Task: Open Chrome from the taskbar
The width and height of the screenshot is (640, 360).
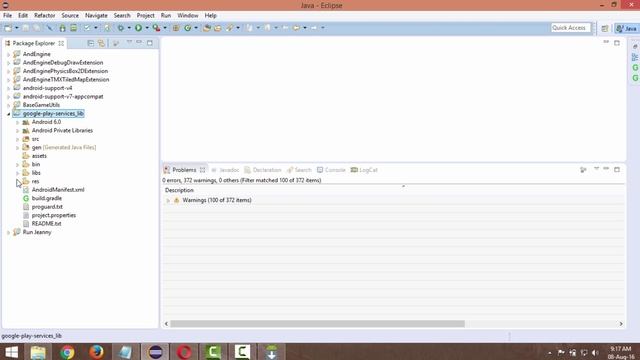Action: coord(67,352)
